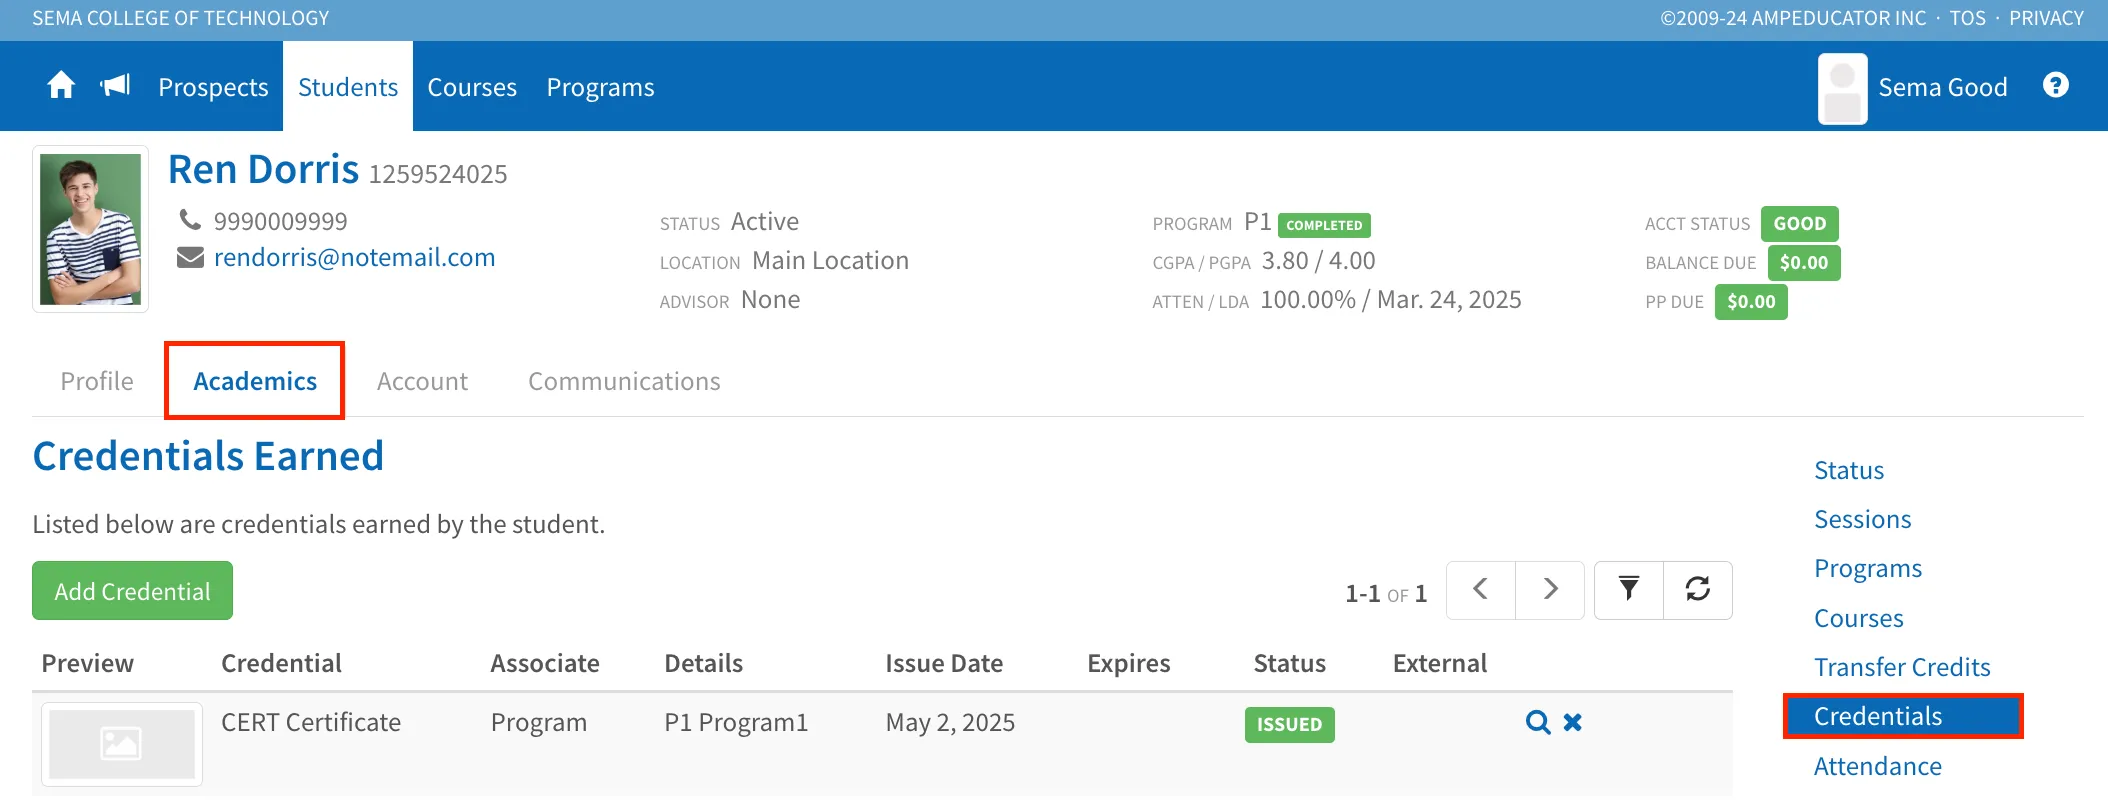Go to next page of credentials
The width and height of the screenshot is (2108, 806).
1550,590
